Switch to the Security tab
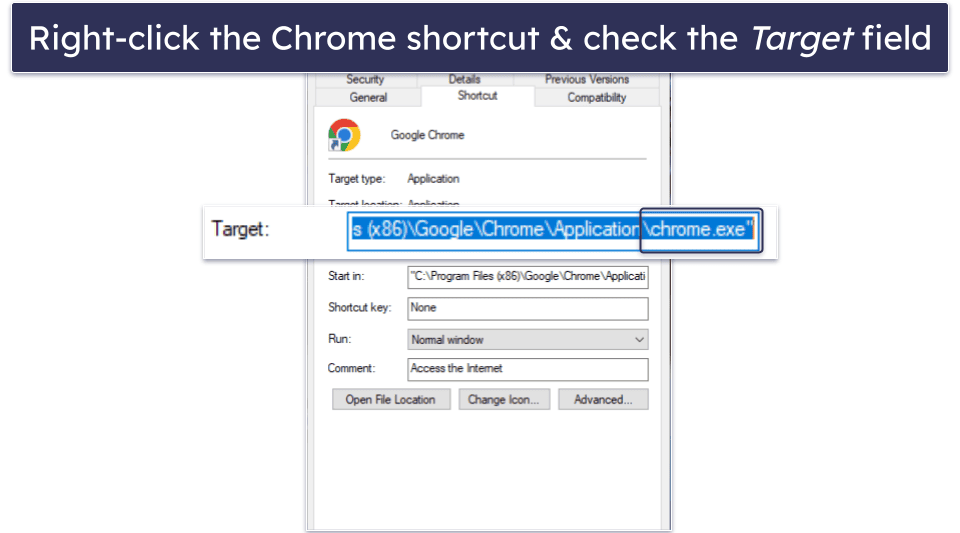The image size is (960, 533). click(x=366, y=80)
